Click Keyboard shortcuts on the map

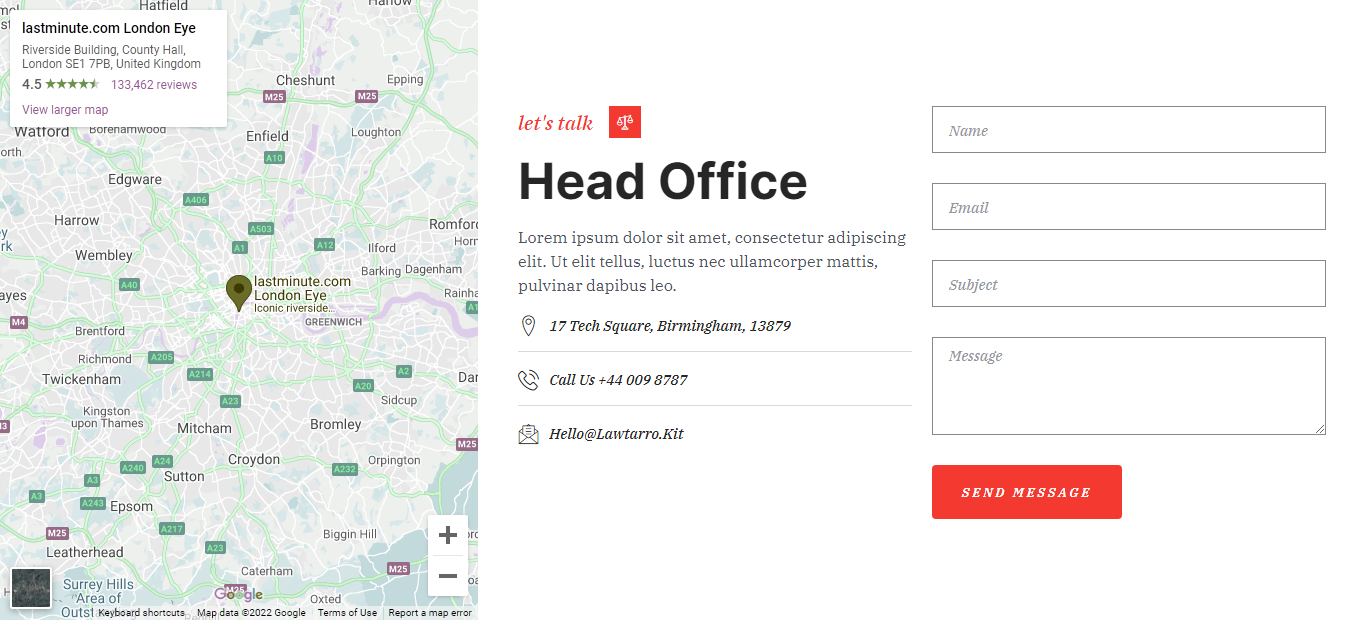coord(141,613)
